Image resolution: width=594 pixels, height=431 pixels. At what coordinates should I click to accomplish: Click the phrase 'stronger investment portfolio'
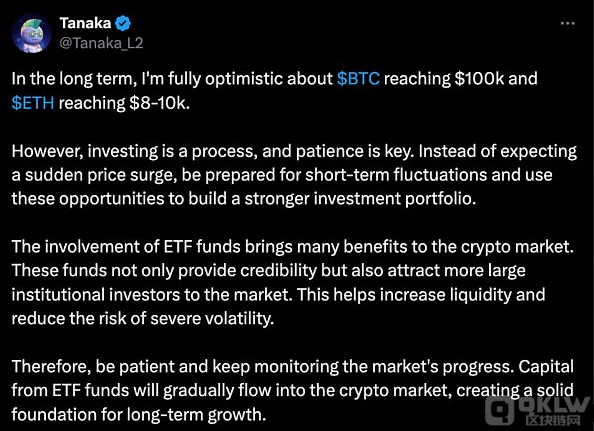click(x=360, y=199)
